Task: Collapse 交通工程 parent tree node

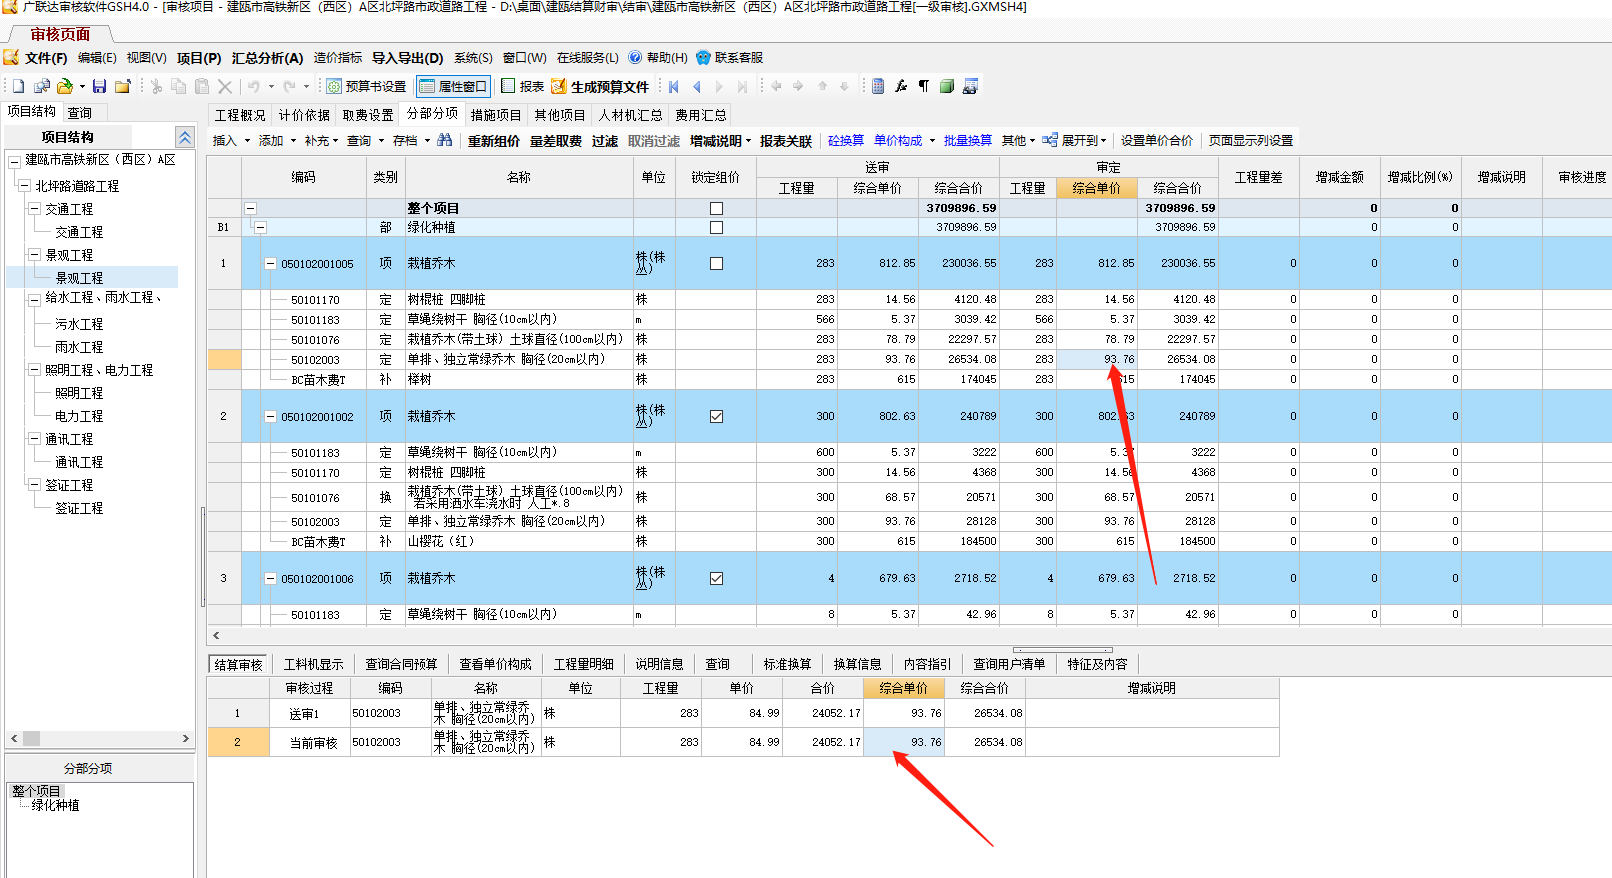Action: click(34, 209)
